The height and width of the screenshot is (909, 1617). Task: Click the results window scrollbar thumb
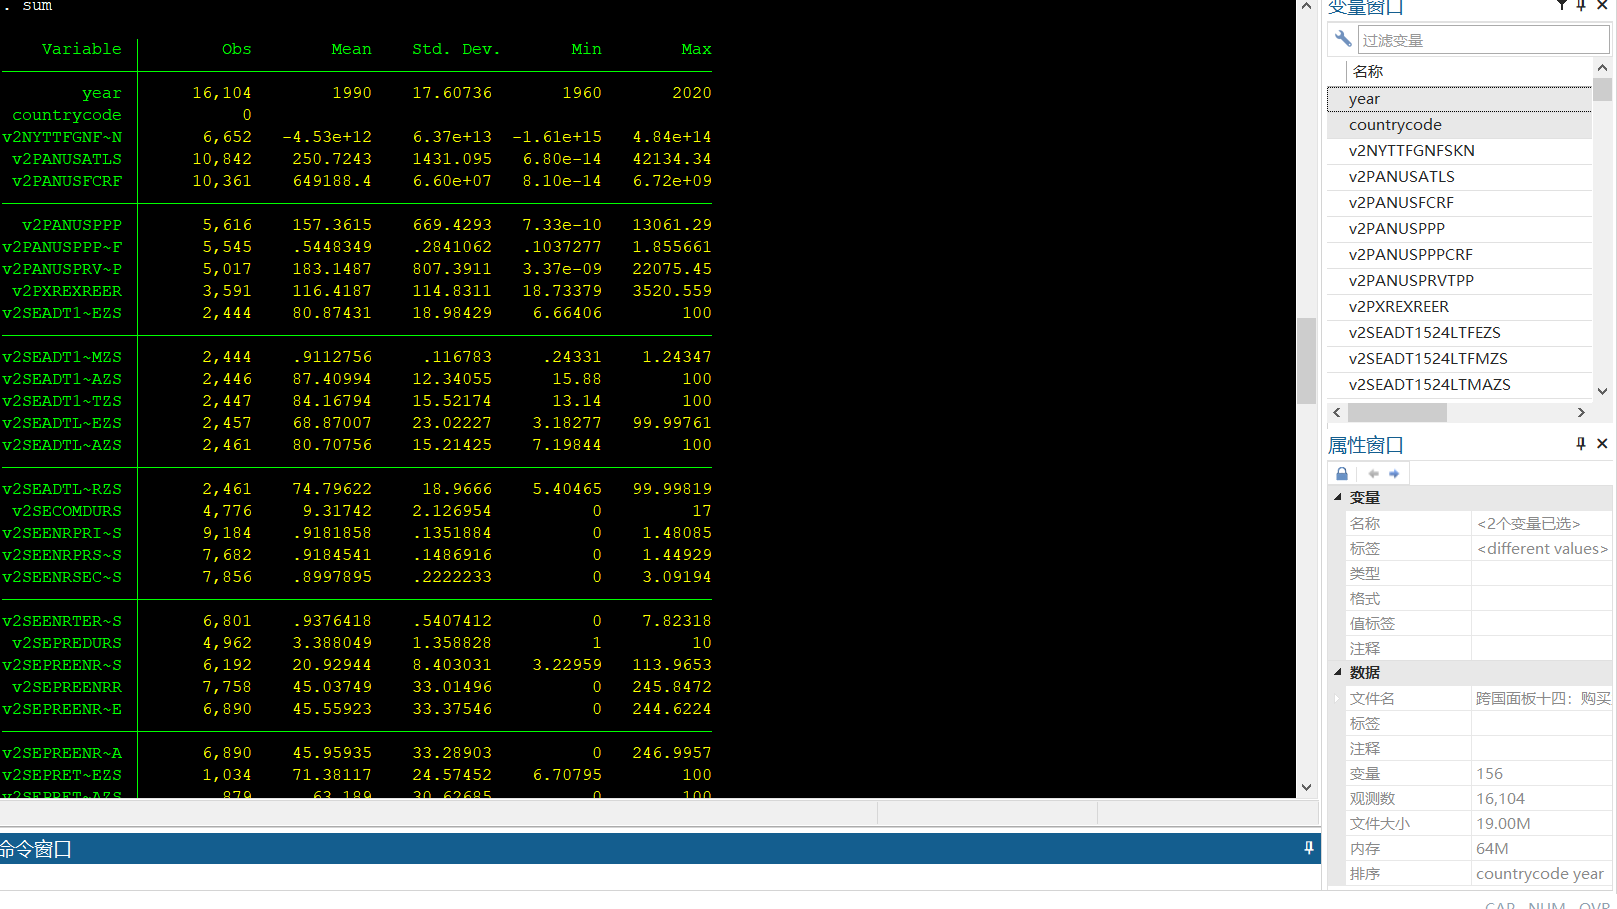[x=1306, y=360]
